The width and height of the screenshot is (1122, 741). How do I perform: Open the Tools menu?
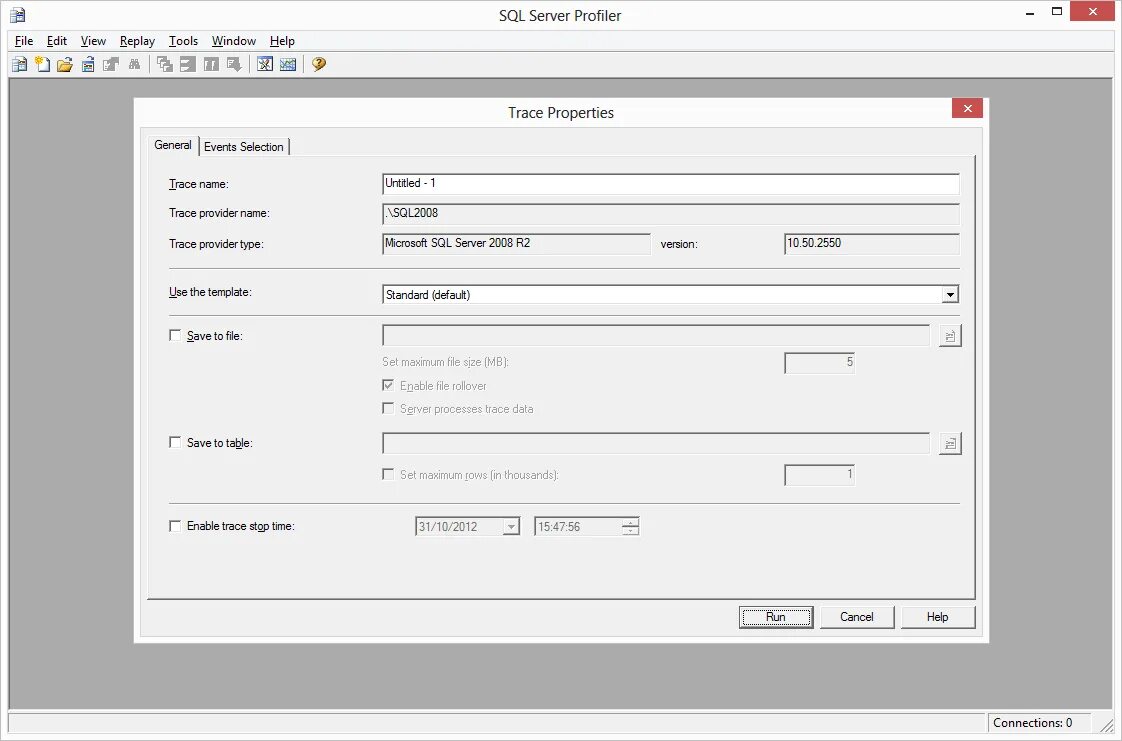[183, 41]
